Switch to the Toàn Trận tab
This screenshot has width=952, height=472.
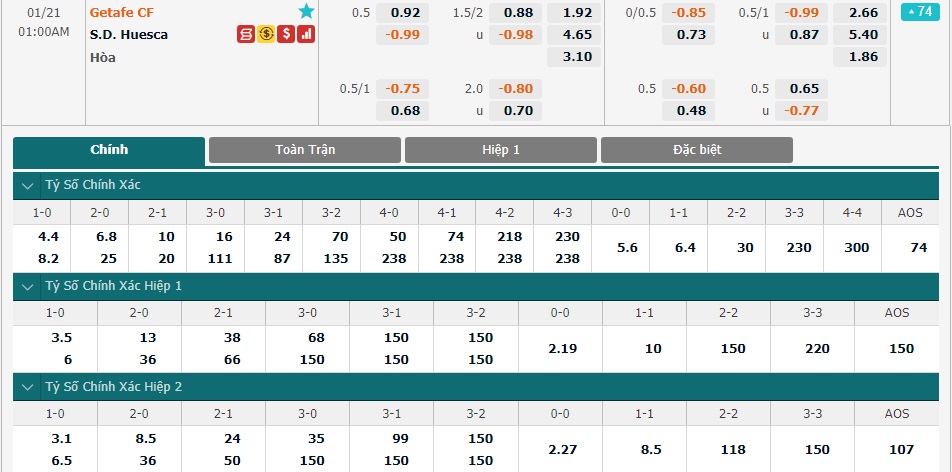pyautogui.click(x=305, y=150)
